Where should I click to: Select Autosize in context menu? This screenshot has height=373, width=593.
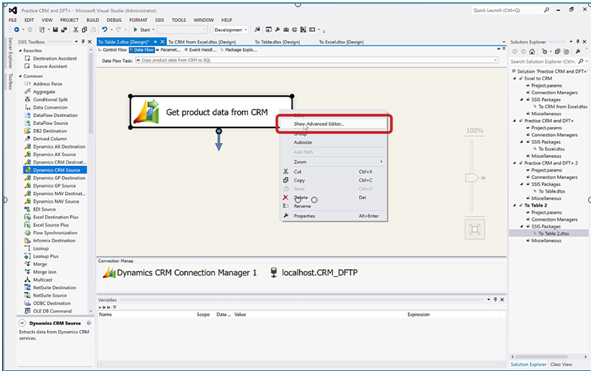pyautogui.click(x=334, y=142)
